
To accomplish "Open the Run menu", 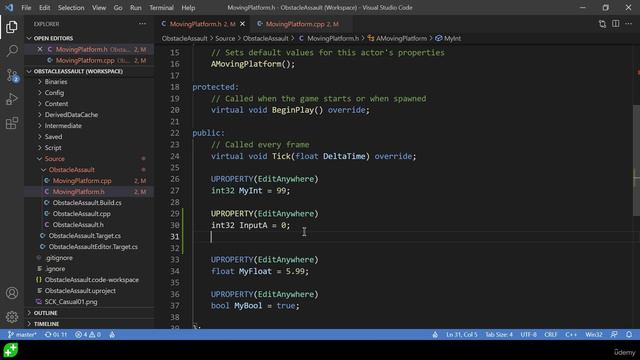I will click(x=136, y=7).
